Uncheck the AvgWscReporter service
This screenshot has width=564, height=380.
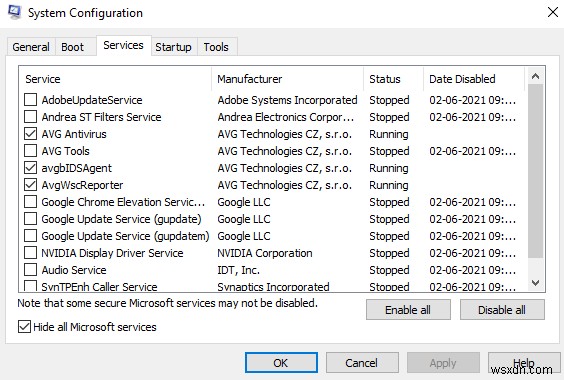tap(30, 185)
